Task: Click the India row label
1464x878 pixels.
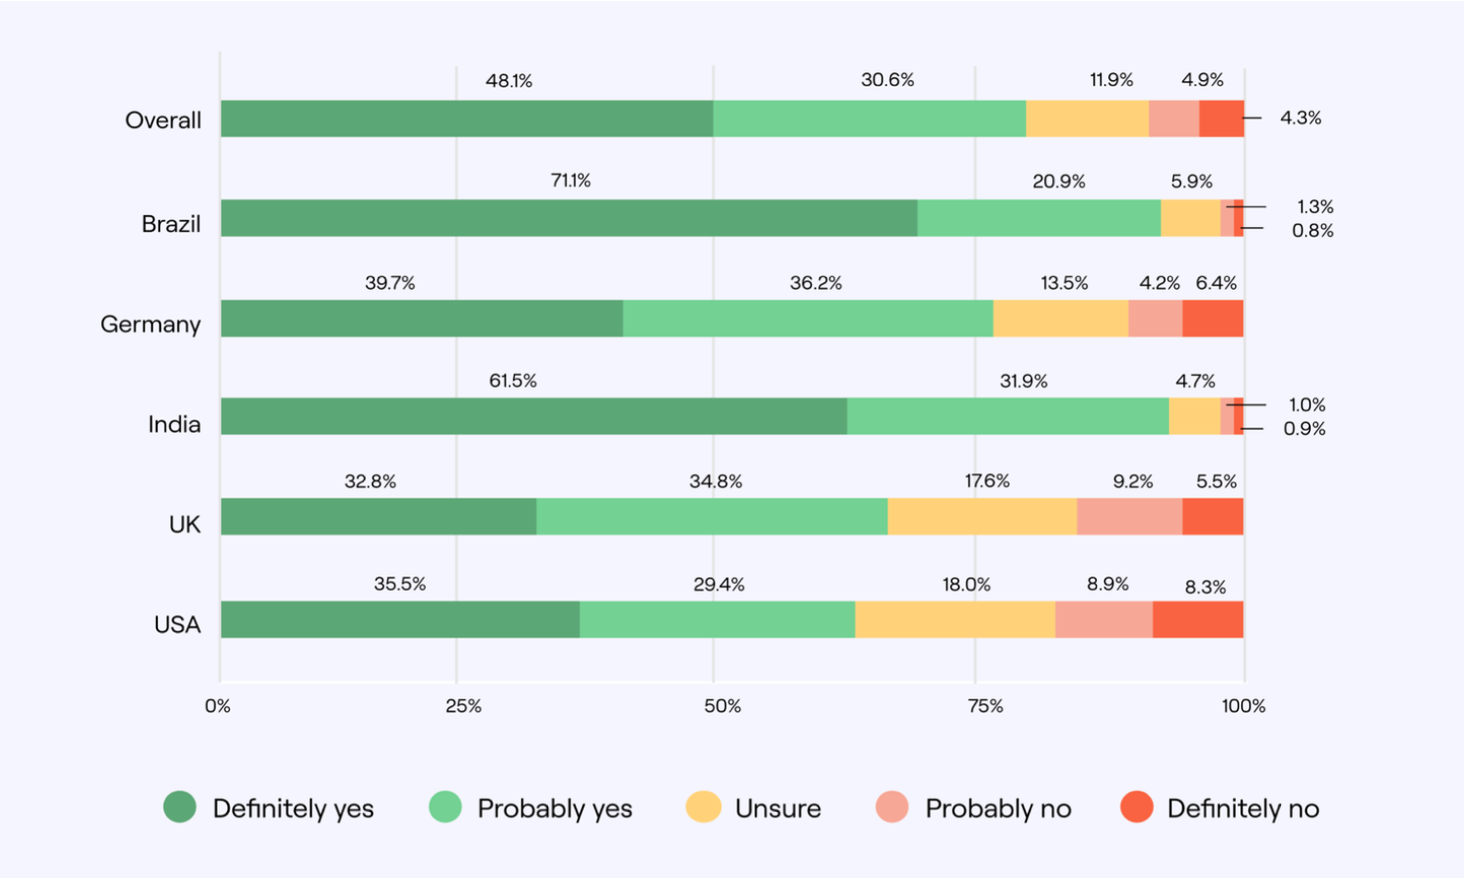Action: [x=174, y=424]
